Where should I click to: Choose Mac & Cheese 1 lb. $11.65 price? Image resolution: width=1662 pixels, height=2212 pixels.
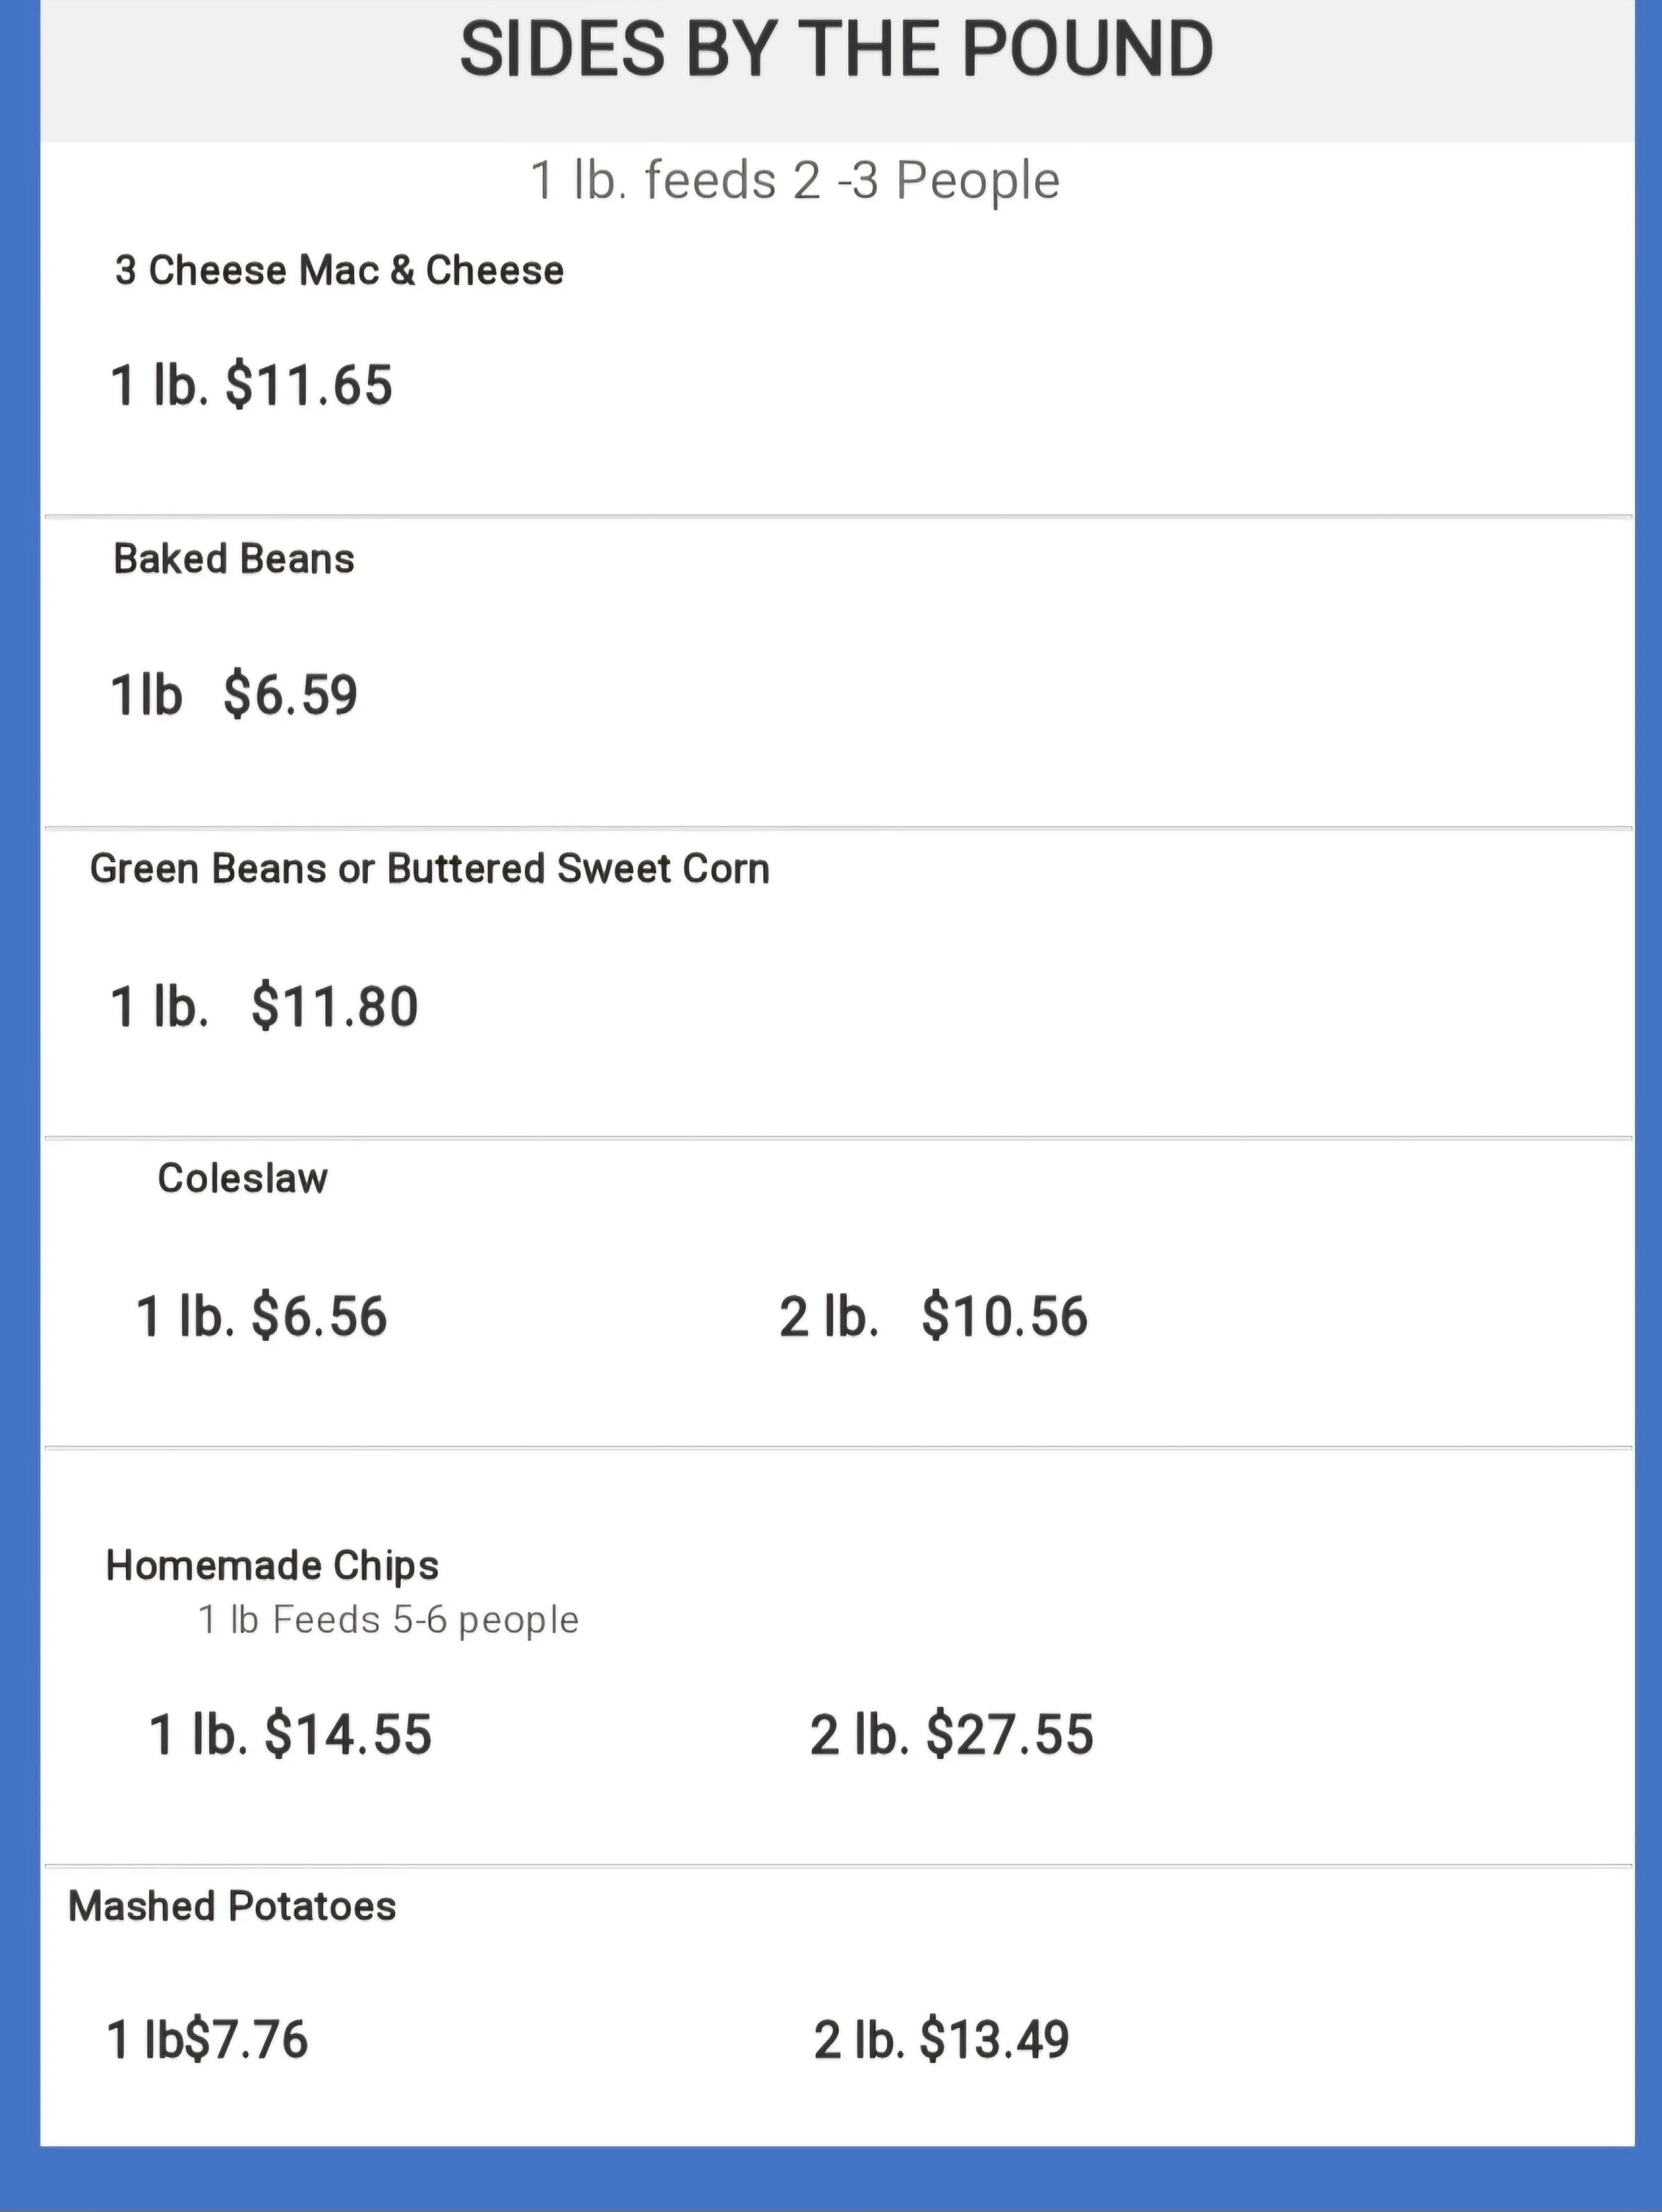[x=251, y=385]
